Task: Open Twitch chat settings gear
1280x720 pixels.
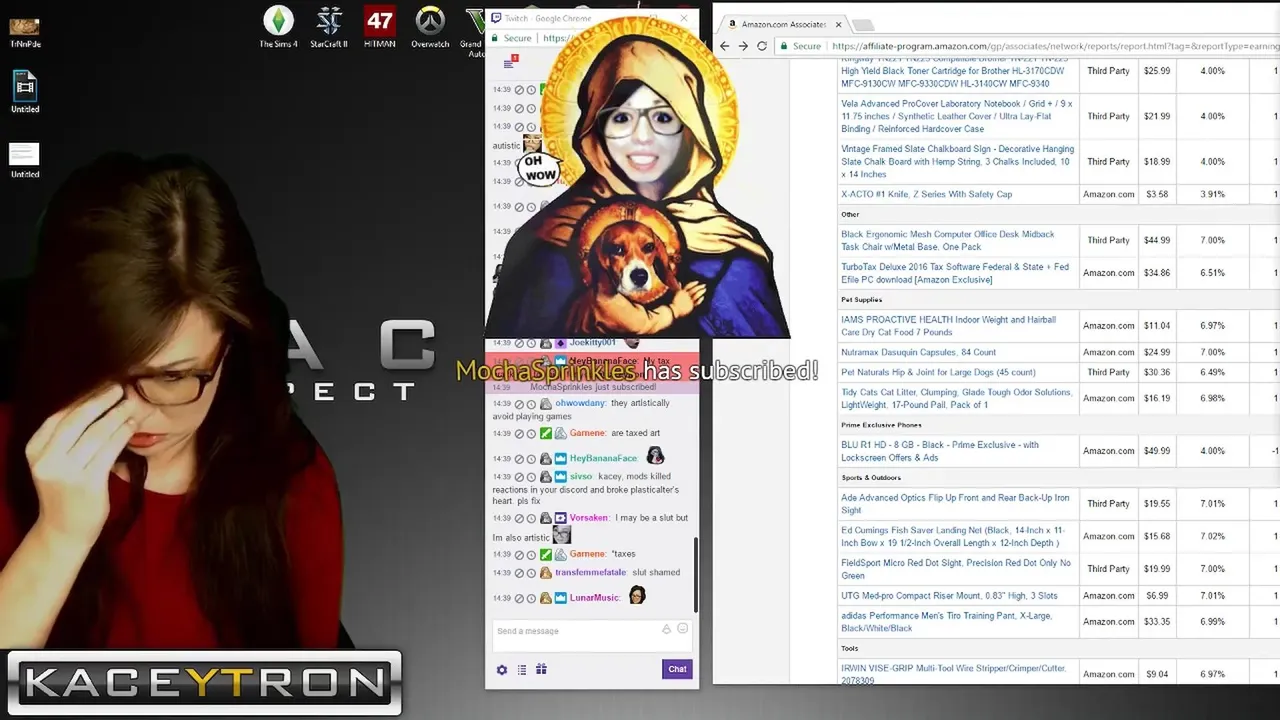Action: pos(502,670)
